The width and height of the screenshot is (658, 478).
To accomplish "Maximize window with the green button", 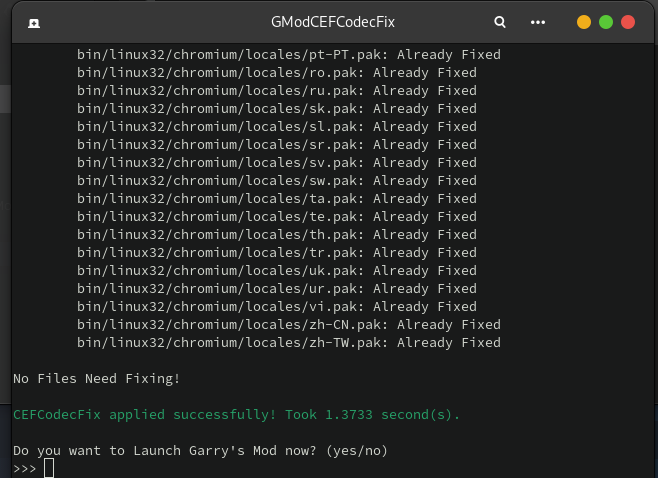I will tap(606, 22).
